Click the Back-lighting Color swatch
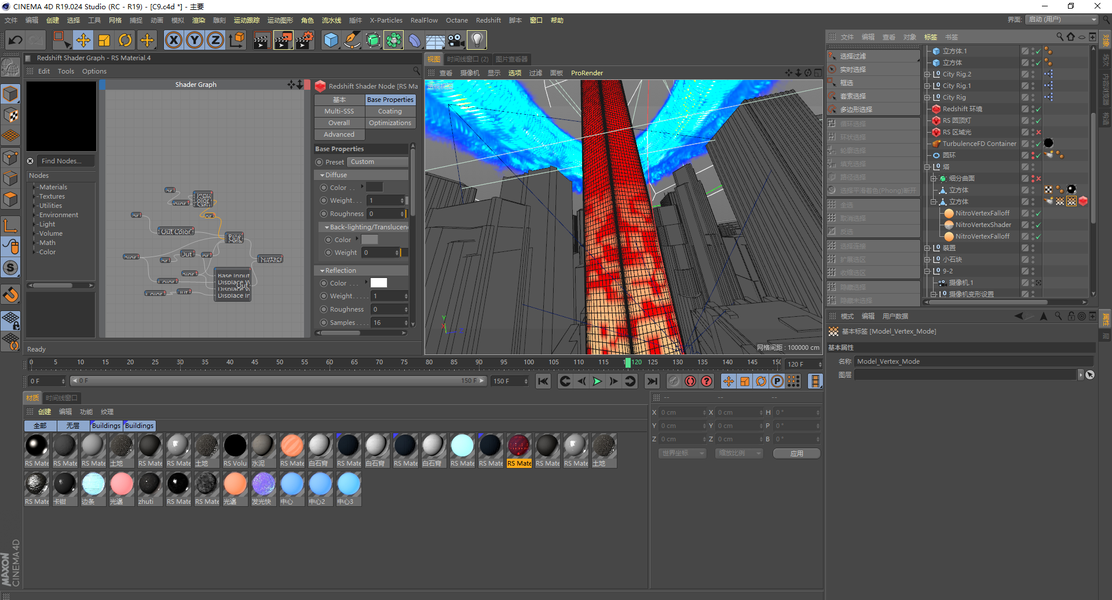 (x=369, y=240)
